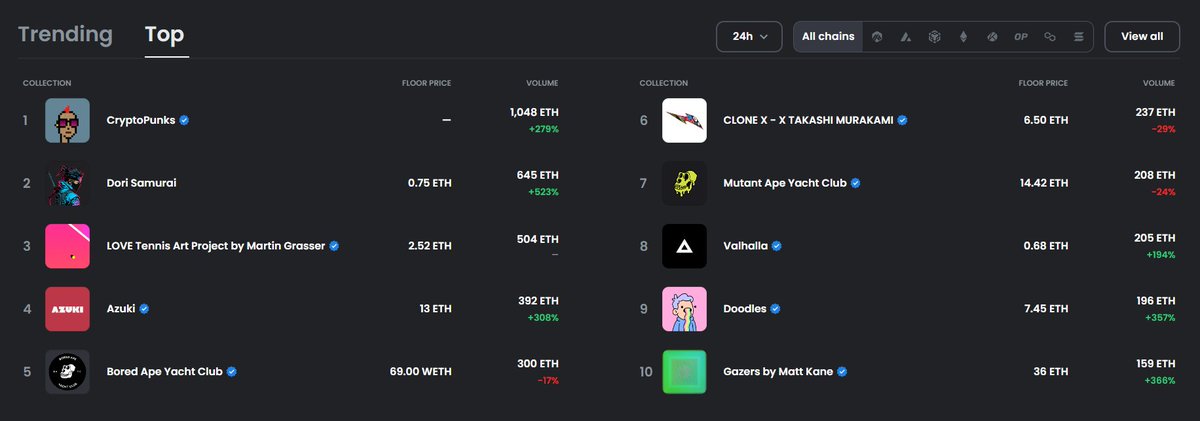The image size is (1200, 421).
Task: Open LOVE Tennis Art Project by Martin Grasser
Action: pos(216,246)
